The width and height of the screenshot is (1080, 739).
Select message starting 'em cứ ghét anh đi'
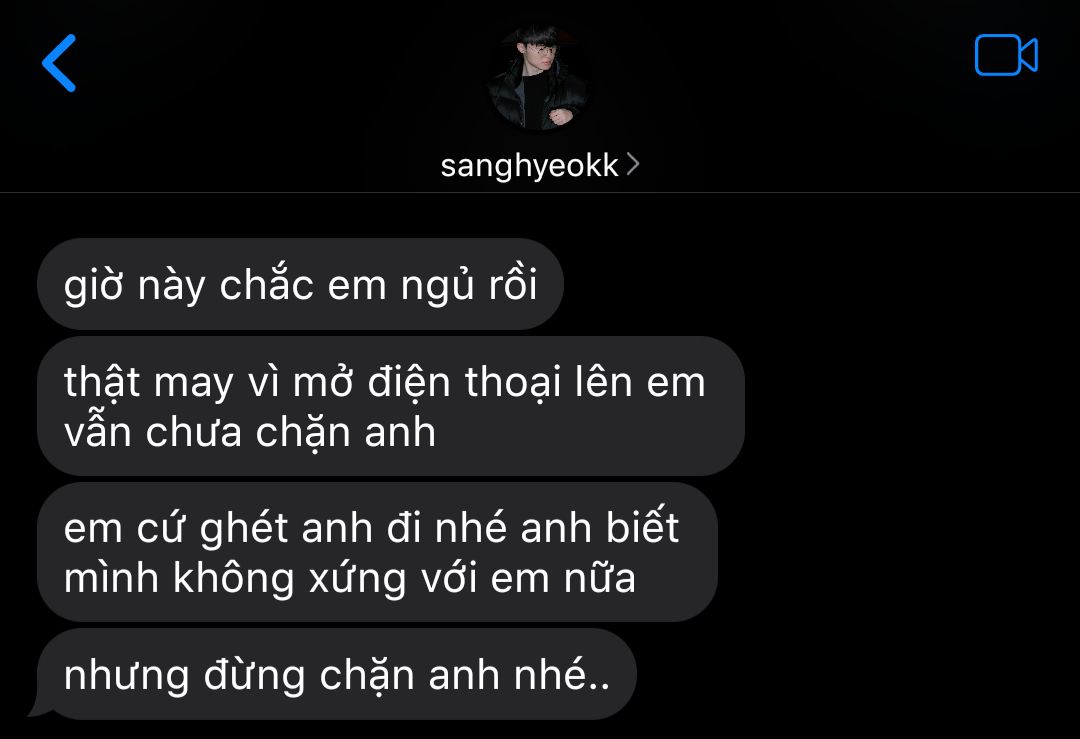tap(377, 552)
